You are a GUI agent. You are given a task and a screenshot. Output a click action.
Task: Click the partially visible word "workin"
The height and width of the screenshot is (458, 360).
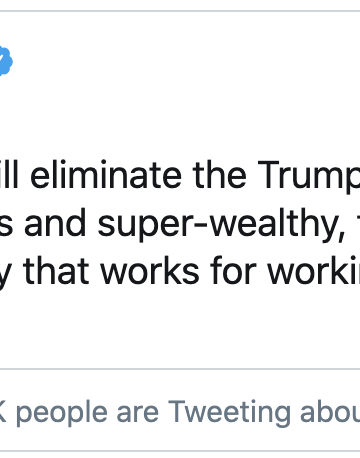tap(314, 271)
